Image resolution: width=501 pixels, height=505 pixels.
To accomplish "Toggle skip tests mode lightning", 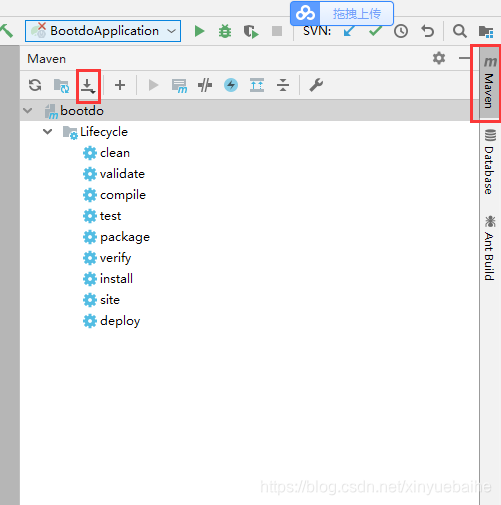I will 231,85.
